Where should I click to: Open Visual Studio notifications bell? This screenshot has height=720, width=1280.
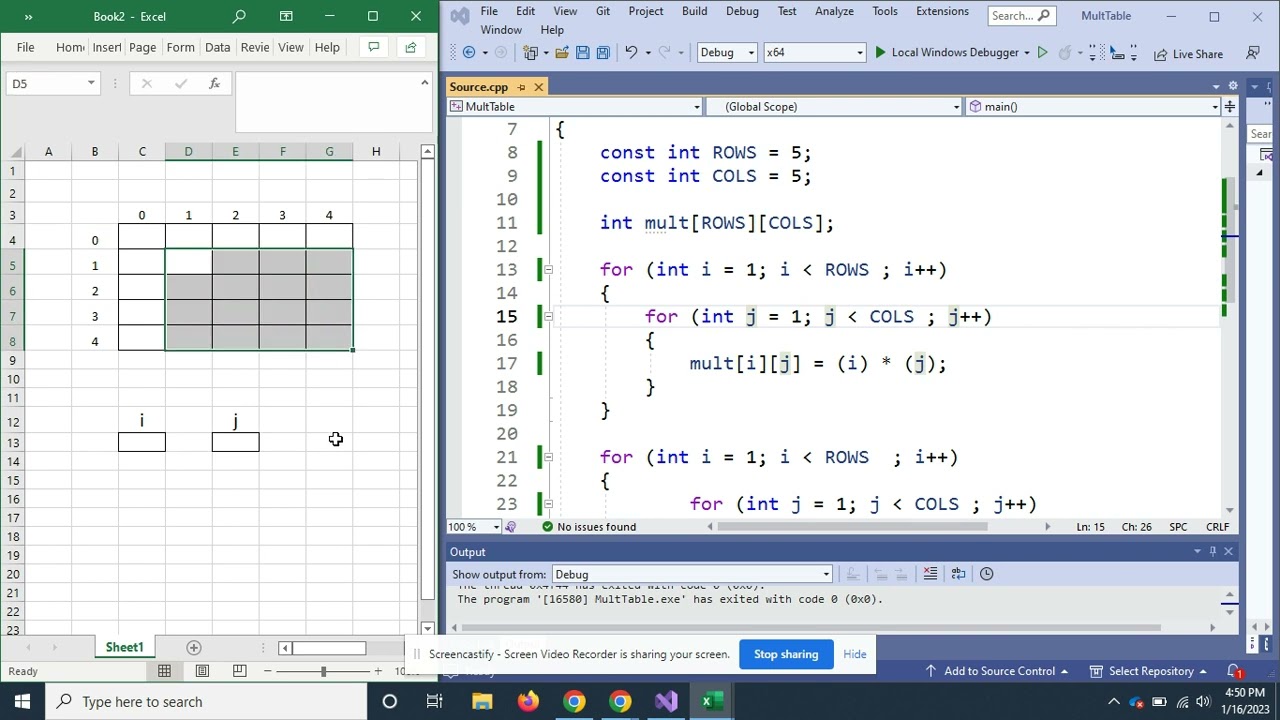coord(1235,671)
